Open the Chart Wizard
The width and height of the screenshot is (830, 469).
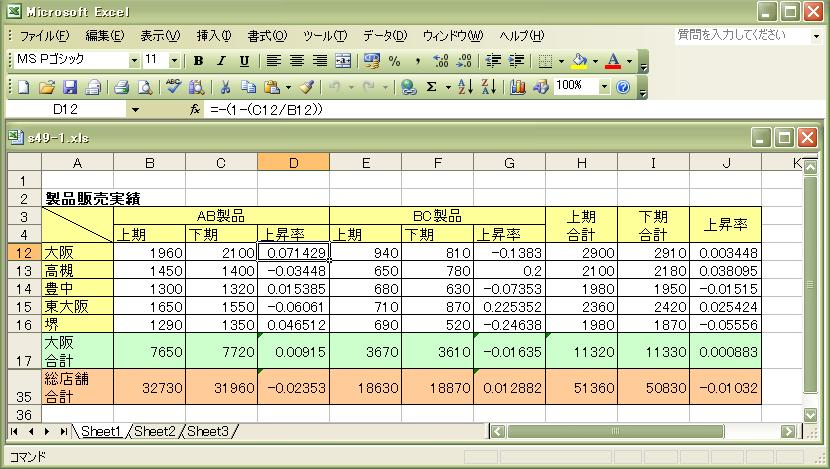[x=518, y=87]
